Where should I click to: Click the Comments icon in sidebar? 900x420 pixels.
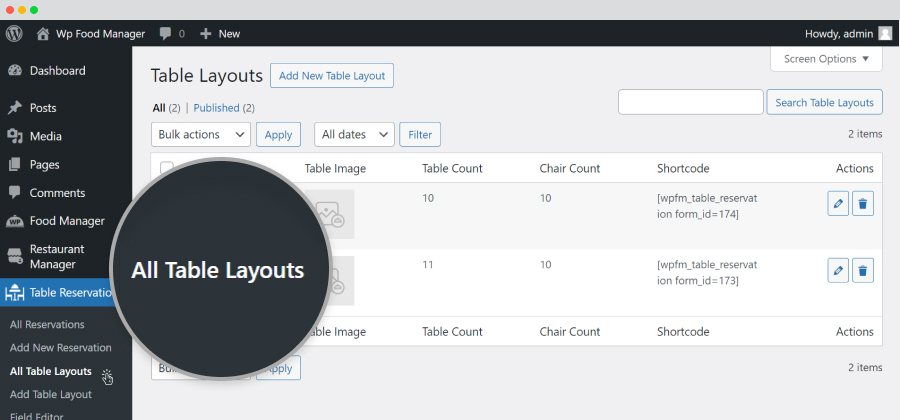pyautogui.click(x=14, y=193)
